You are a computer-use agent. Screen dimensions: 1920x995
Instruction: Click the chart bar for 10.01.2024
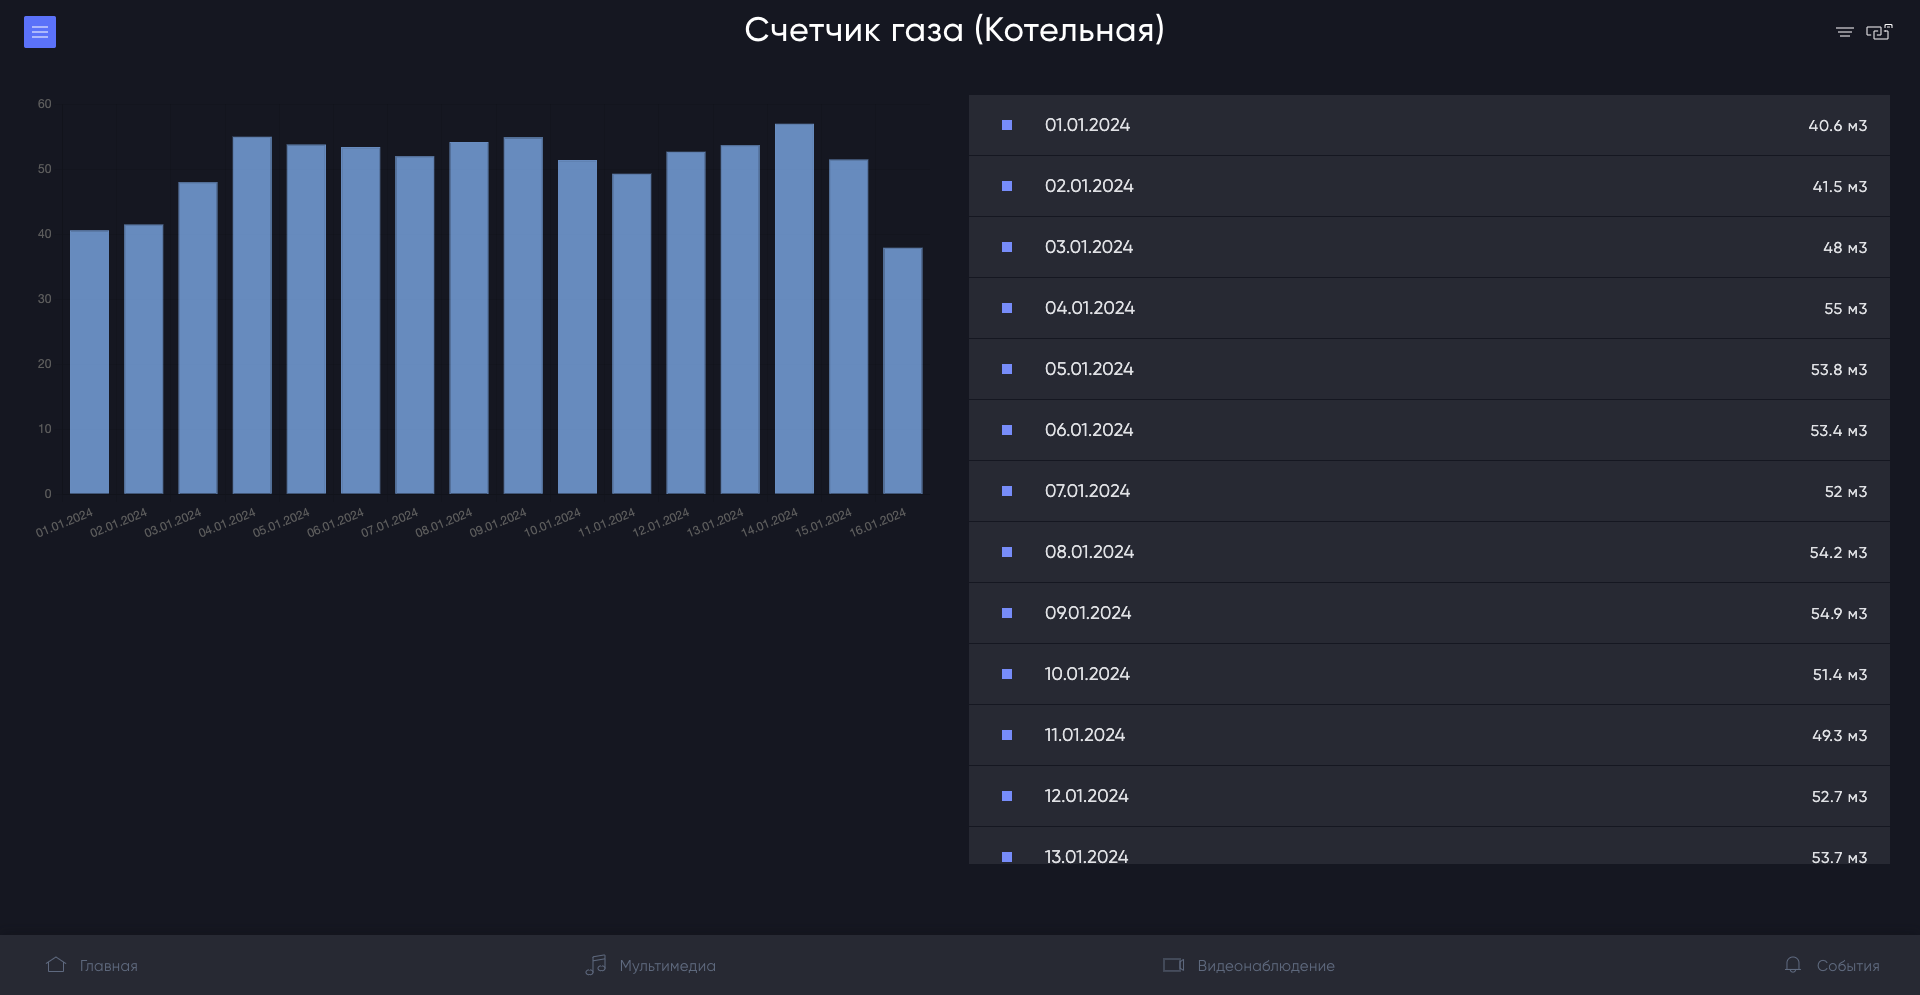pos(577,327)
